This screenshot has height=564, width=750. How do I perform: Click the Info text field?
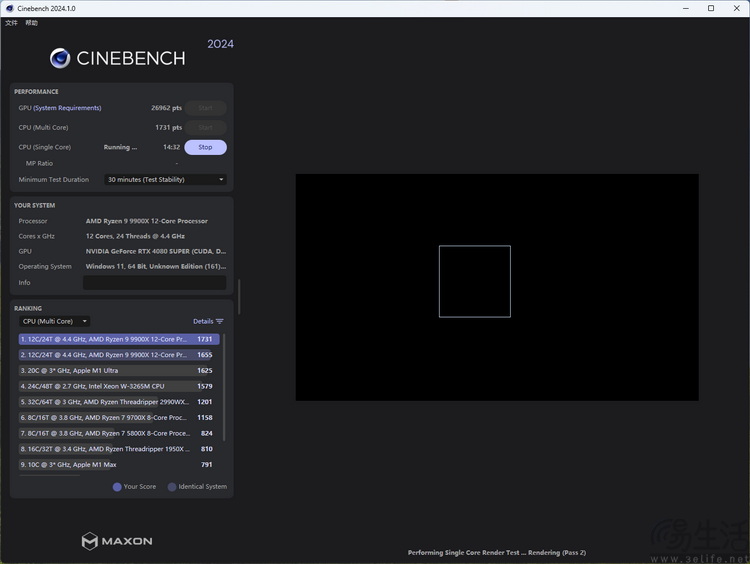coord(154,283)
